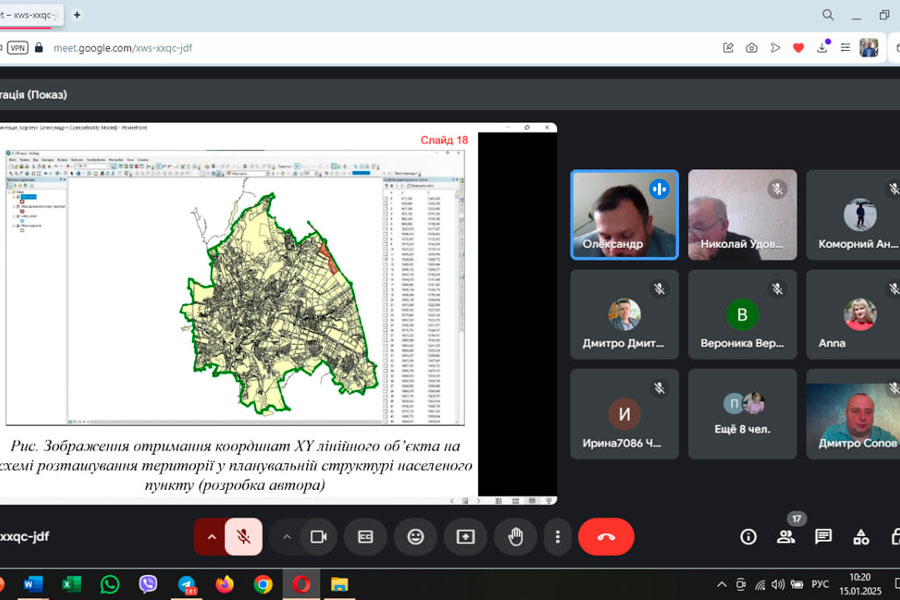Open Opera easy setup sliders icon
This screenshot has height=600, width=900.
[845, 48]
